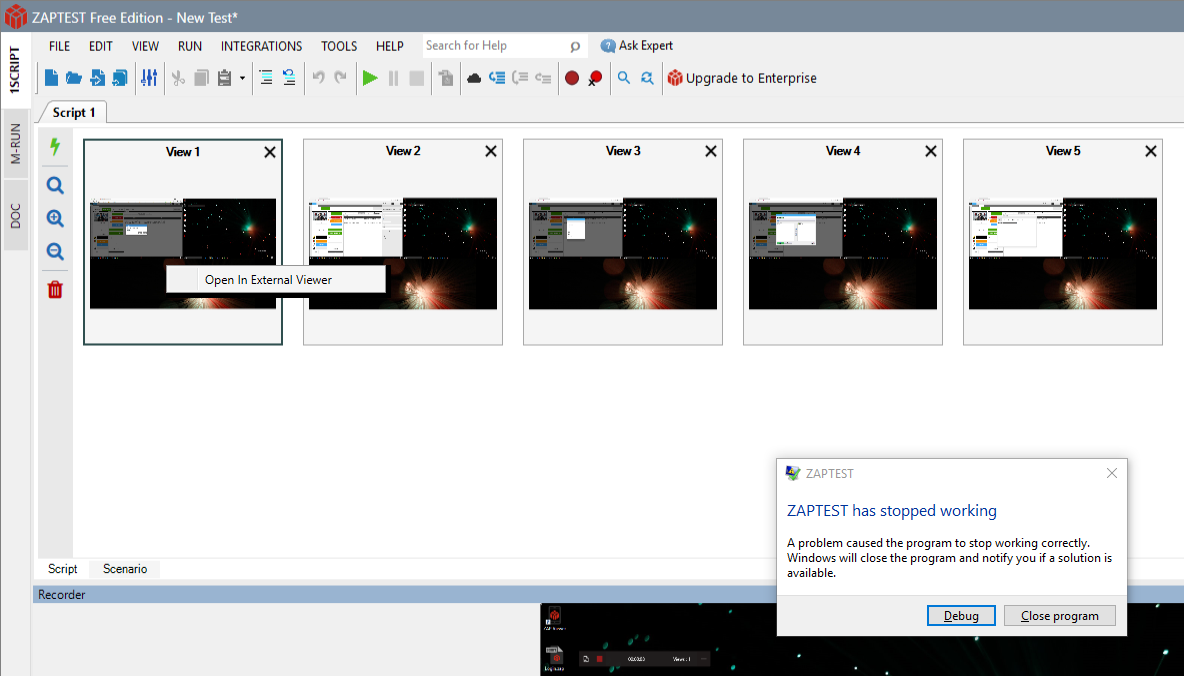Image resolution: width=1184 pixels, height=676 pixels.
Task: Click the Open folder toolbar icon
Action: point(74,78)
